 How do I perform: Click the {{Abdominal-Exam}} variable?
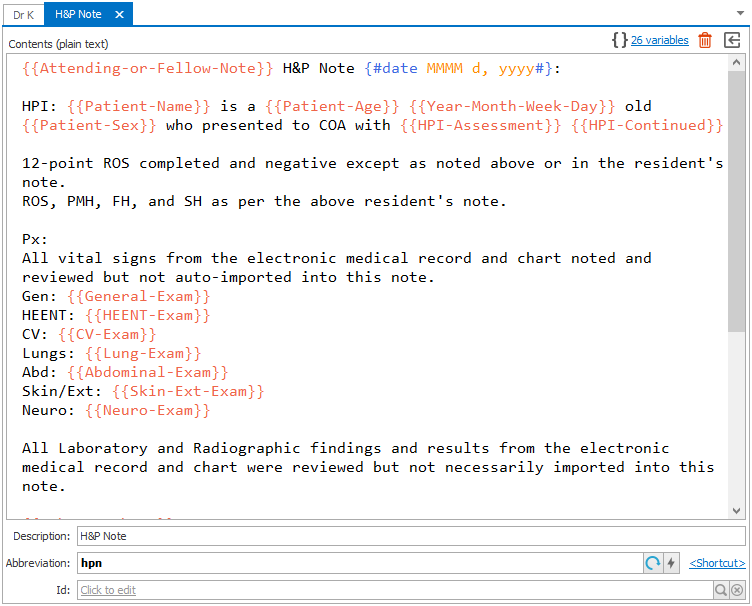148,372
